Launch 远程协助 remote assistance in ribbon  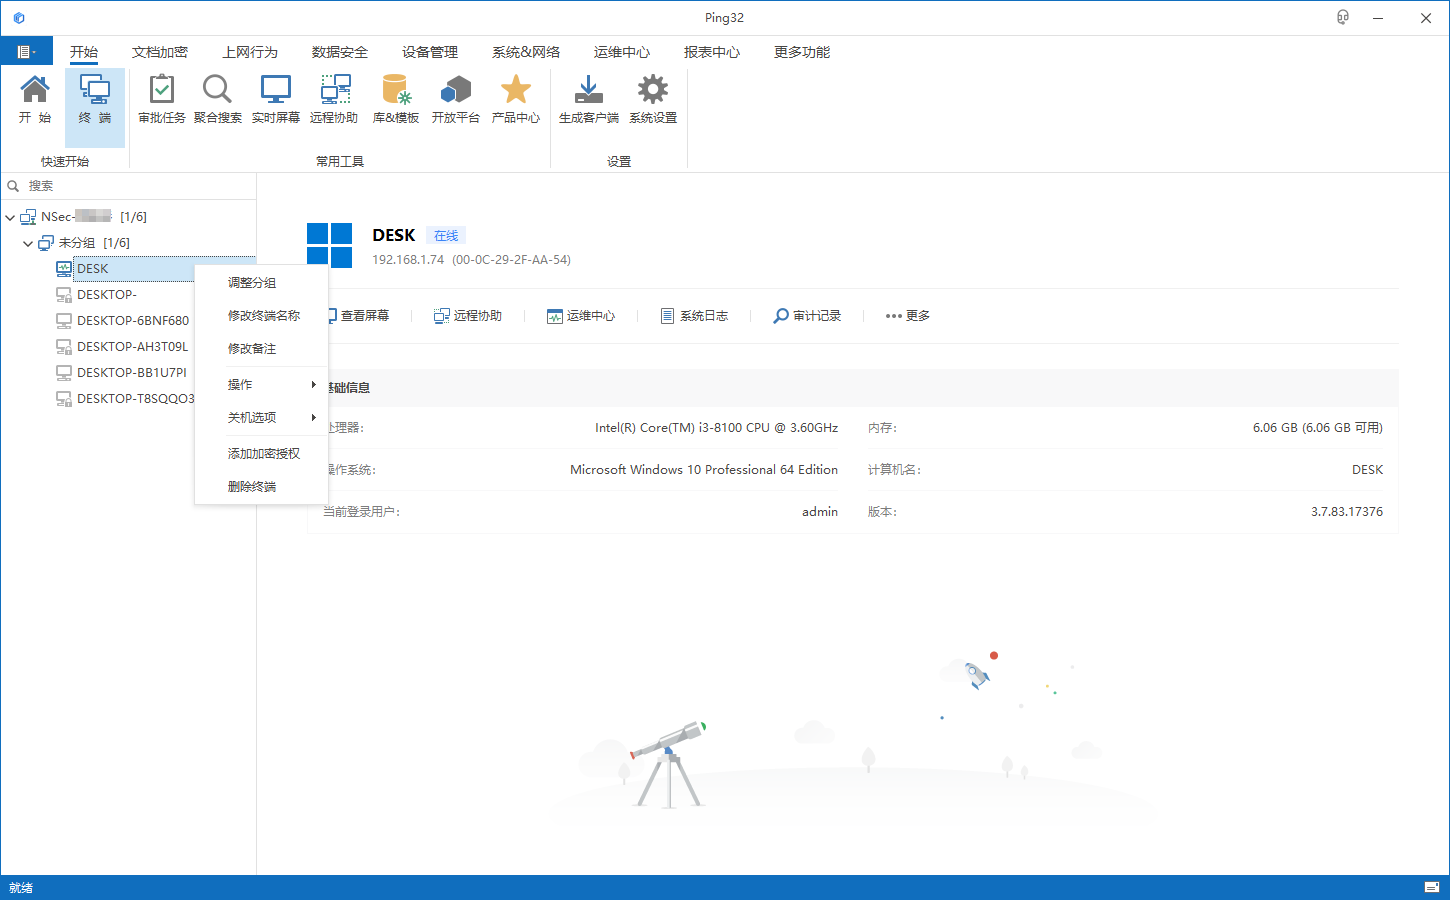(x=334, y=100)
